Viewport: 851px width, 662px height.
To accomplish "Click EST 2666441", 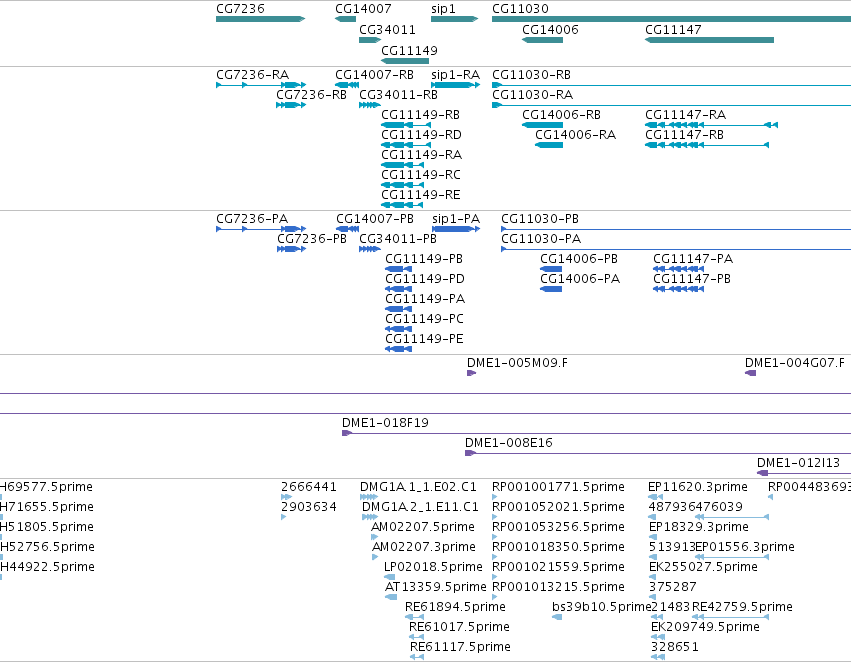I will (x=309, y=487).
